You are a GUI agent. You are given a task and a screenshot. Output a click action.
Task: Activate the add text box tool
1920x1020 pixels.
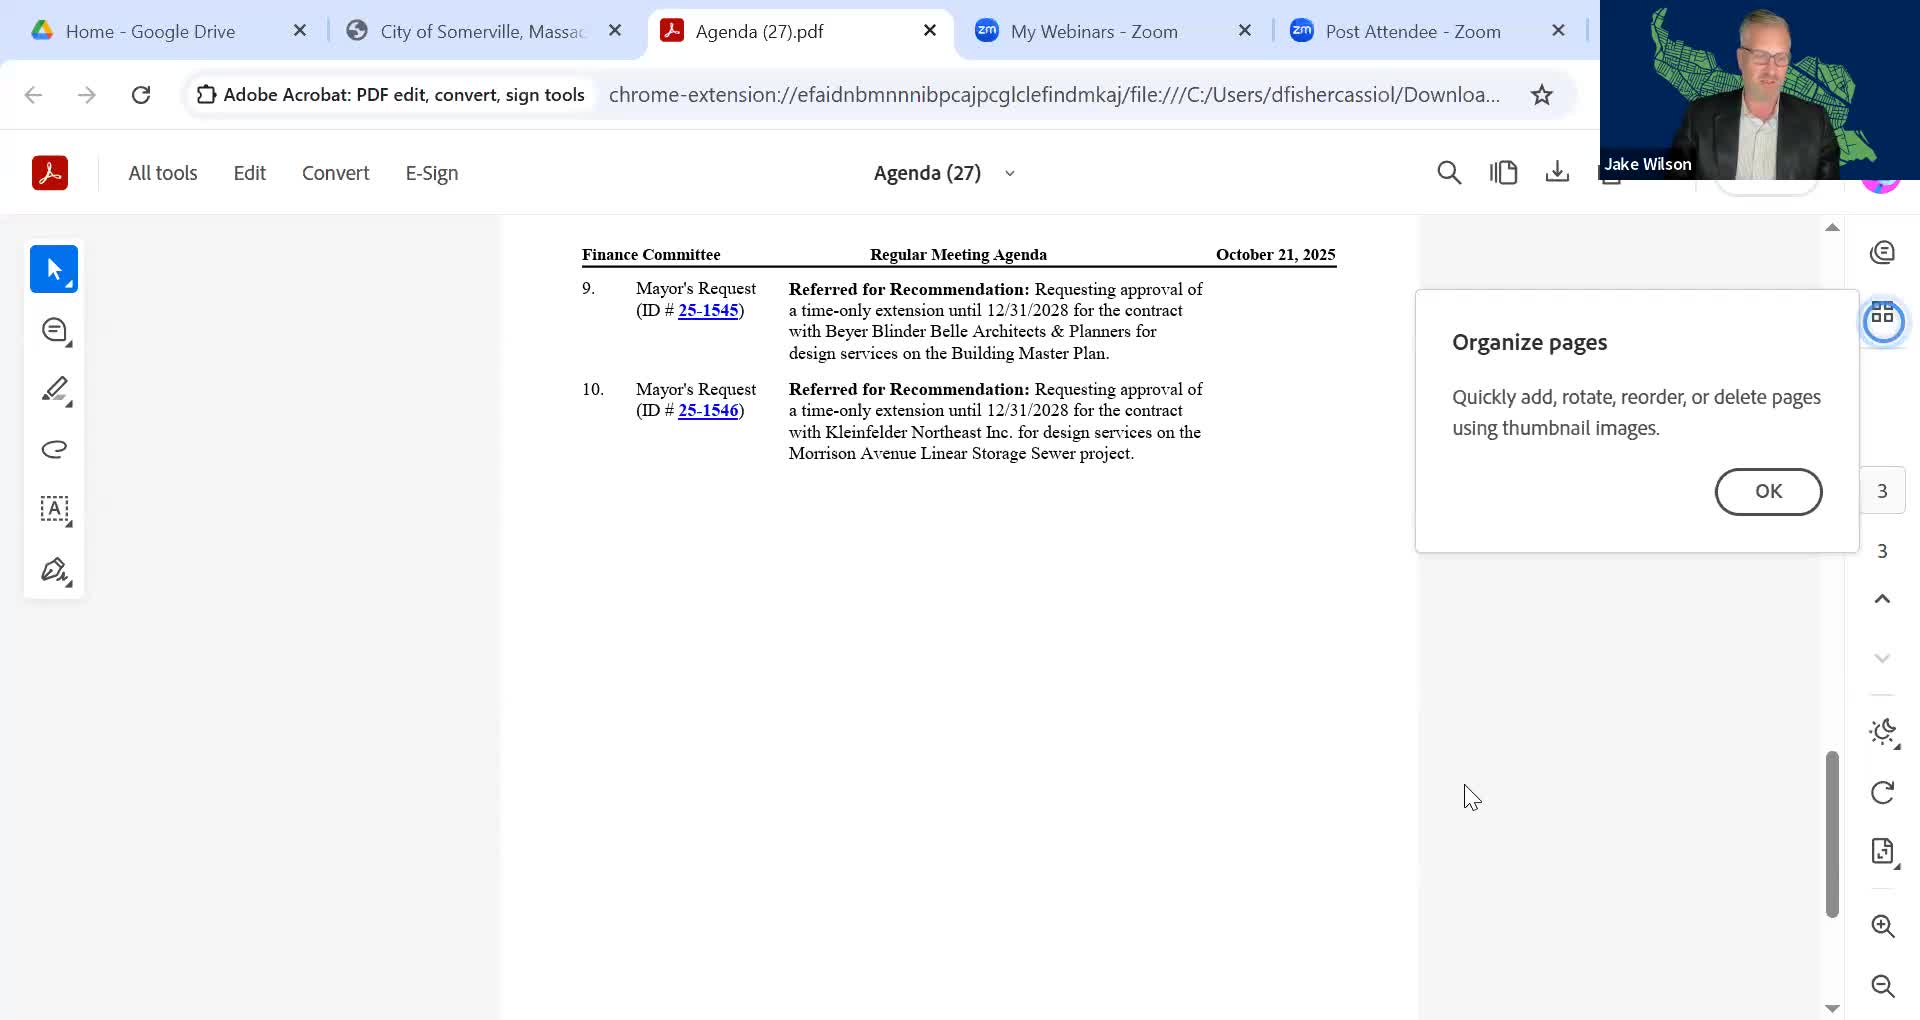pyautogui.click(x=55, y=509)
